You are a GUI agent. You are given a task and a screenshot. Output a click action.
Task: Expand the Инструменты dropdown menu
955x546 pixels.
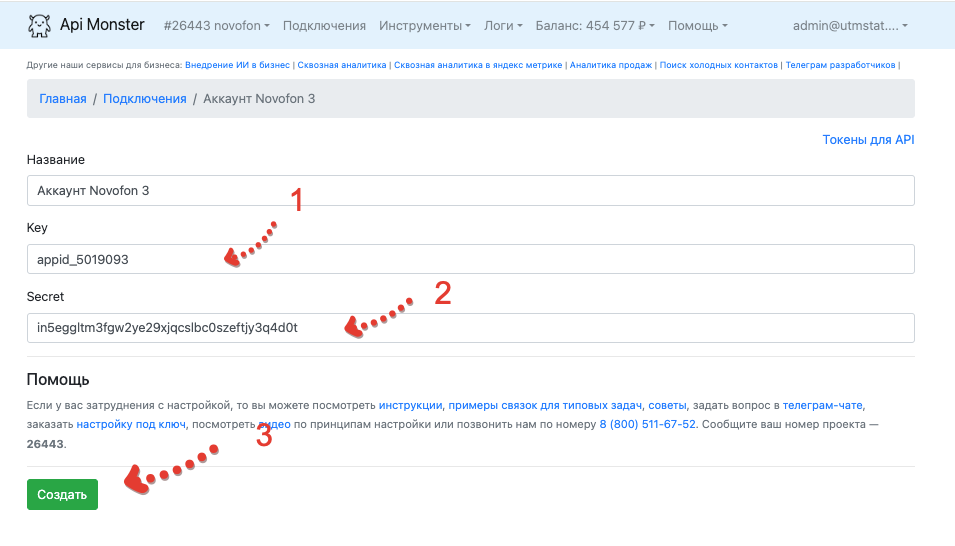click(425, 26)
